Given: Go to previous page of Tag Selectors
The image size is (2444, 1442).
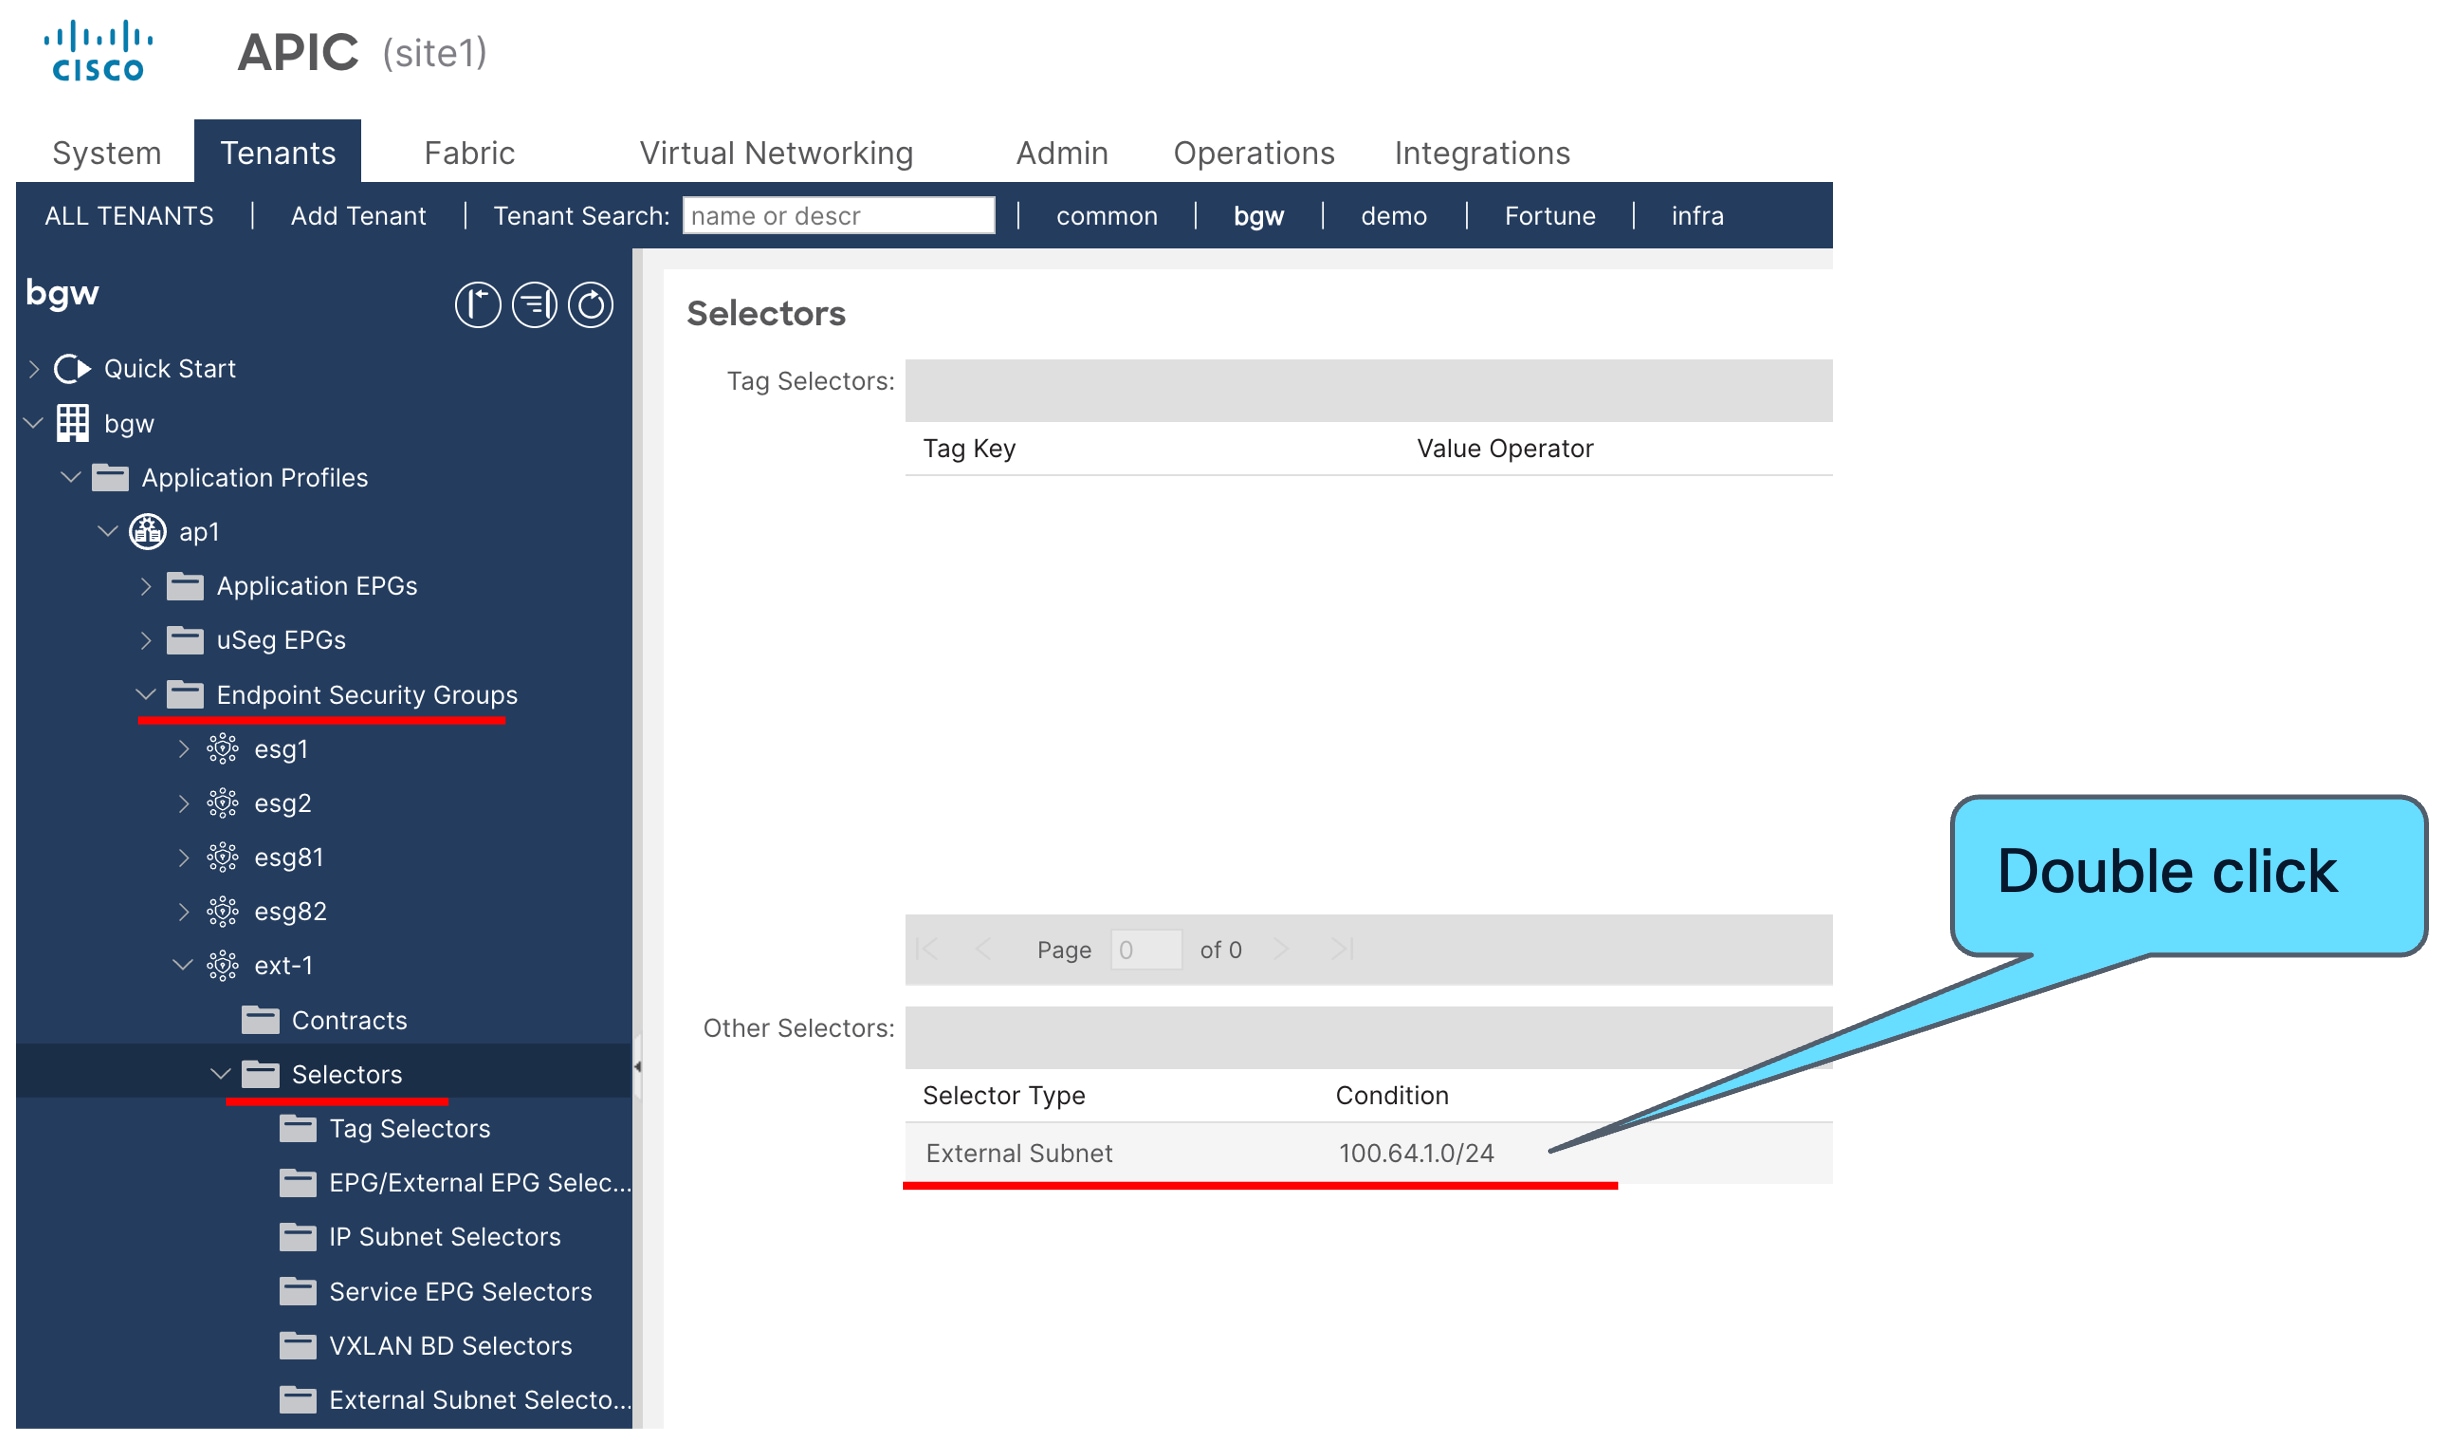Looking at the screenshot, I should pyautogui.click(x=982, y=949).
